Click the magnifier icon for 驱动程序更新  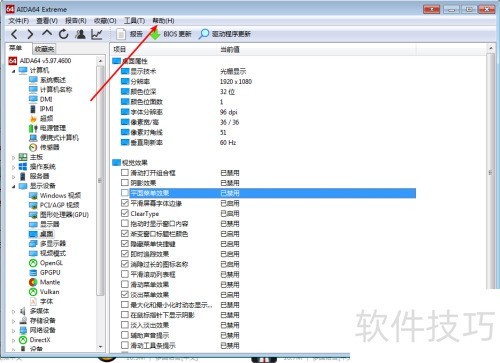coord(204,34)
